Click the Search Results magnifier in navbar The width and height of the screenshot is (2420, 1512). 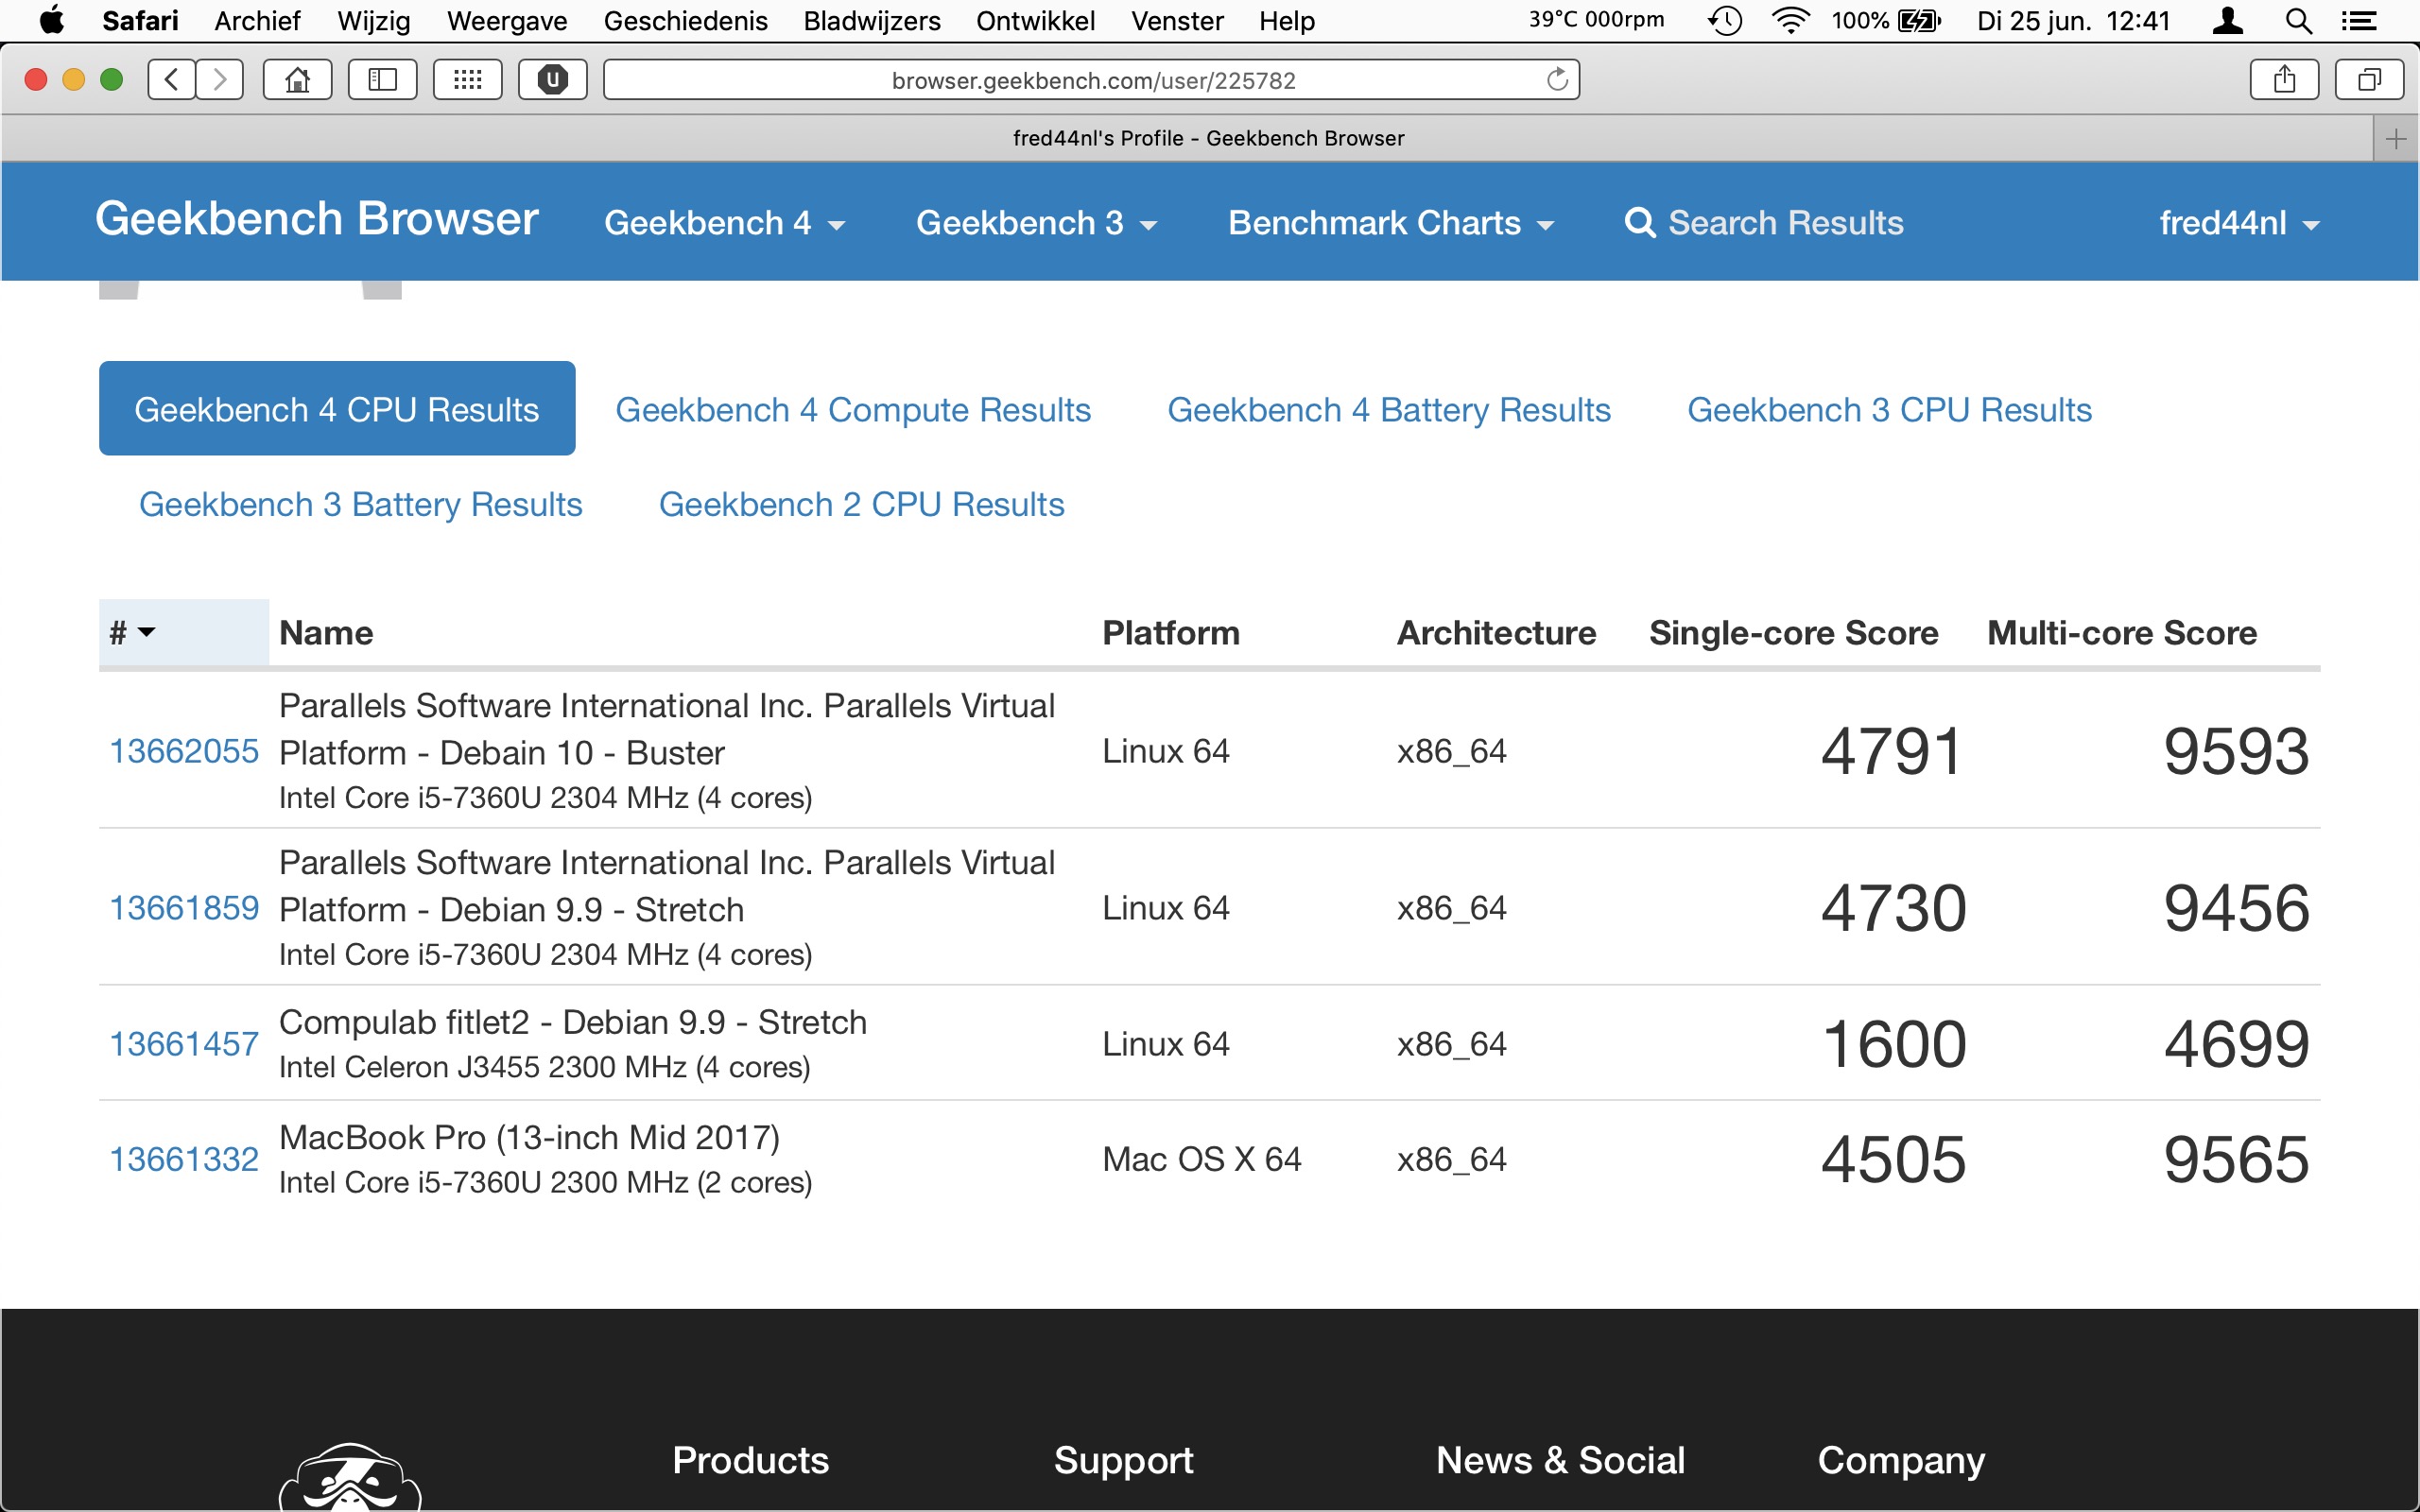click(x=1640, y=222)
